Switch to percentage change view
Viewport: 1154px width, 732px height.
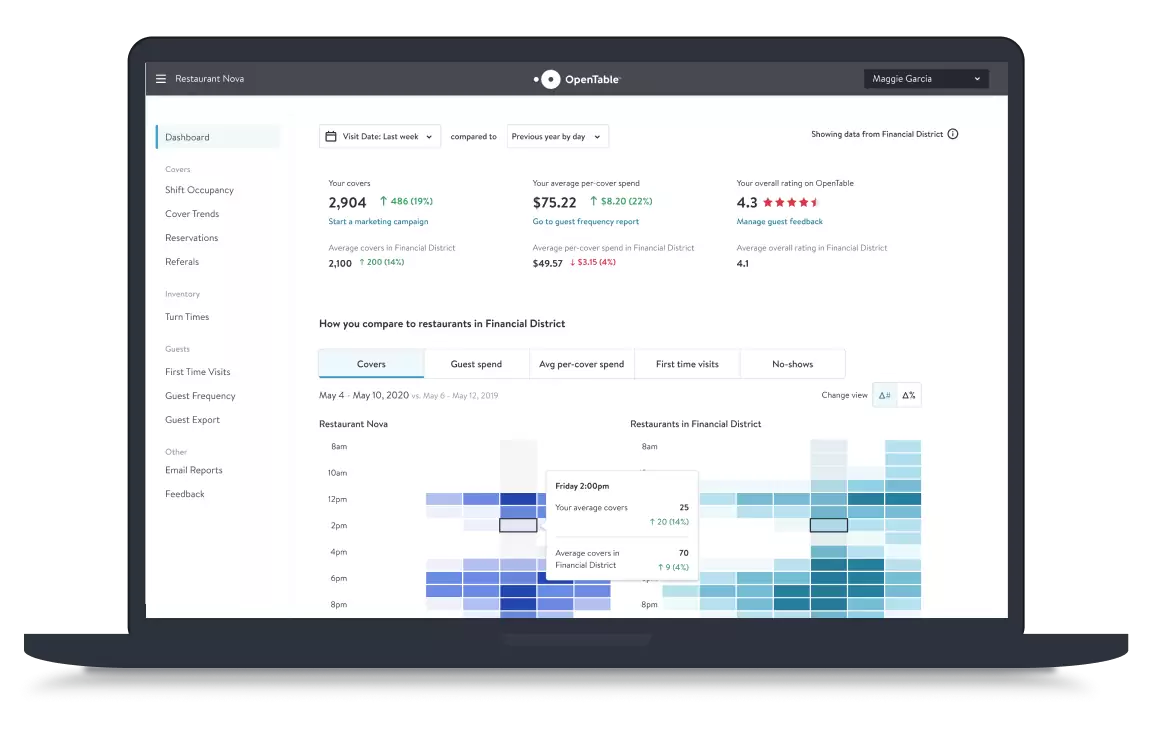click(x=908, y=395)
